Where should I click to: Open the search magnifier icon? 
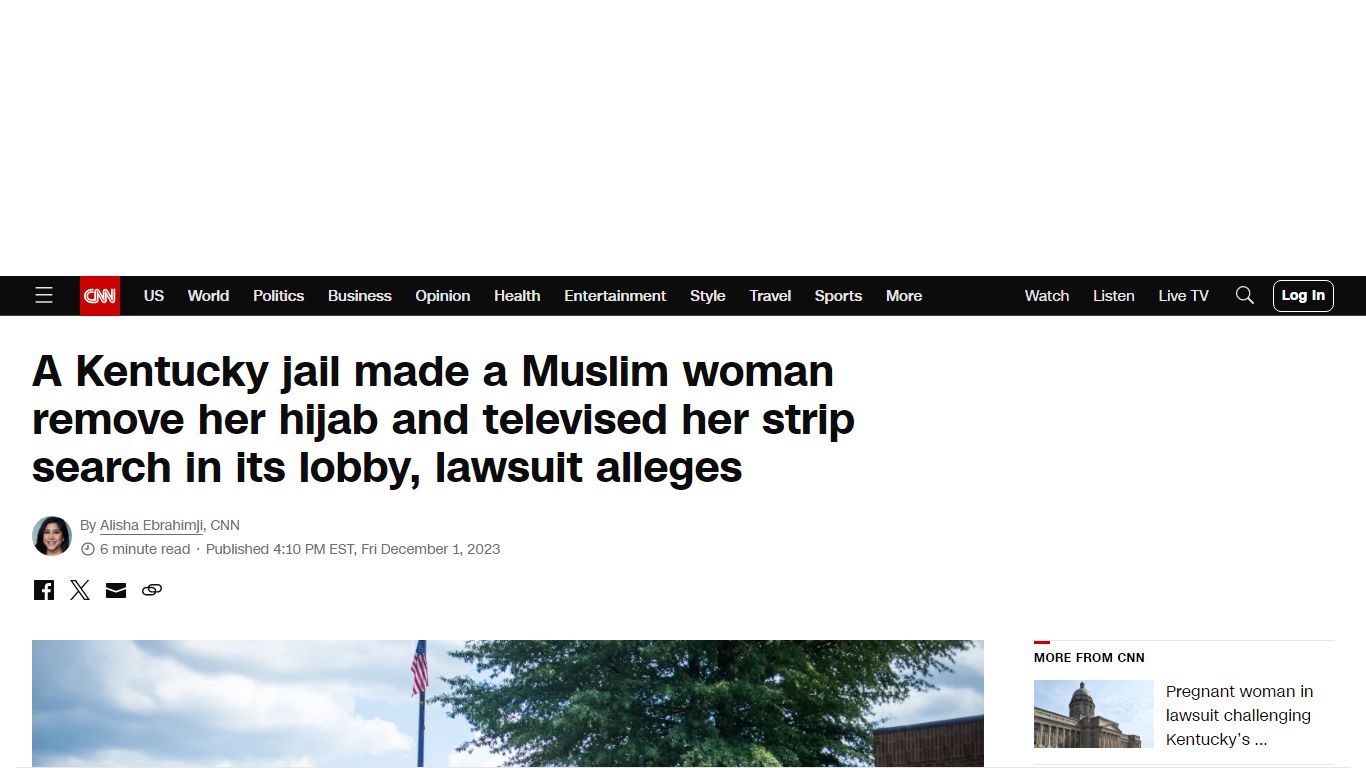coord(1244,295)
